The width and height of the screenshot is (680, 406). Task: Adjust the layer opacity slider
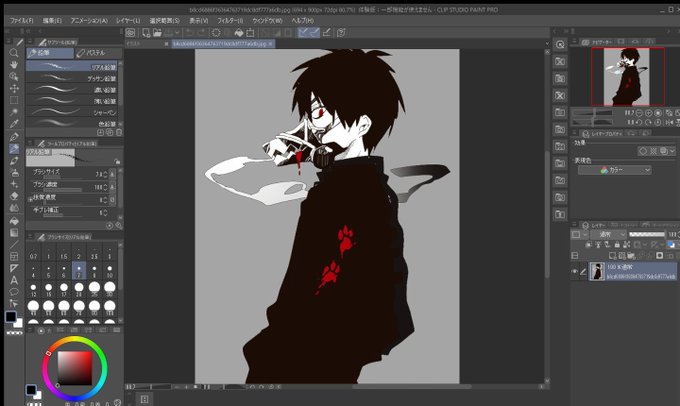coord(647,234)
